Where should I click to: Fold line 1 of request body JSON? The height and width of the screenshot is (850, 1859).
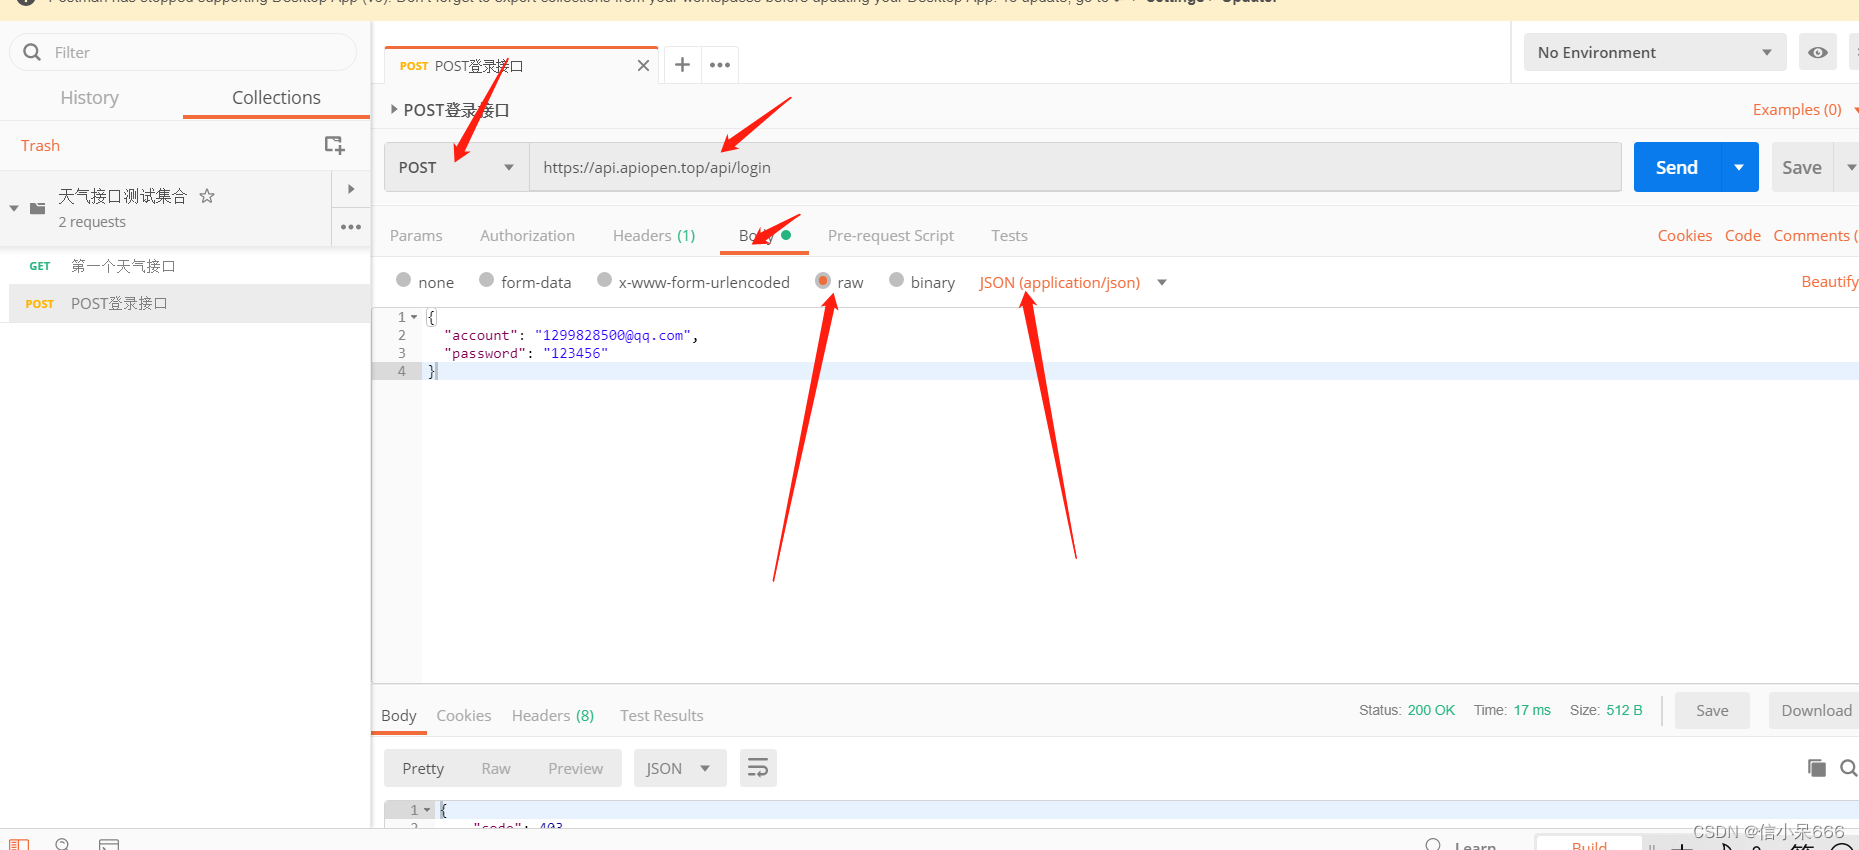click(x=414, y=317)
